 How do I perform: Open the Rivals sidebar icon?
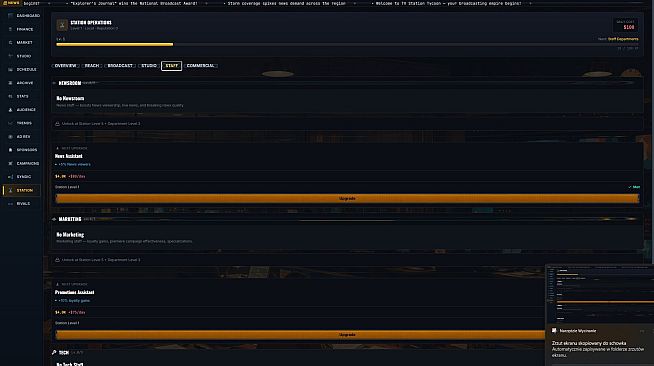(10, 204)
